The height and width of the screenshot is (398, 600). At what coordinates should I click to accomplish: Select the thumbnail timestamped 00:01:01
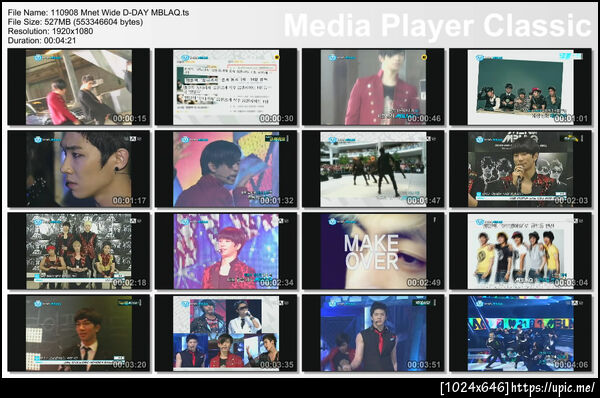pos(520,87)
